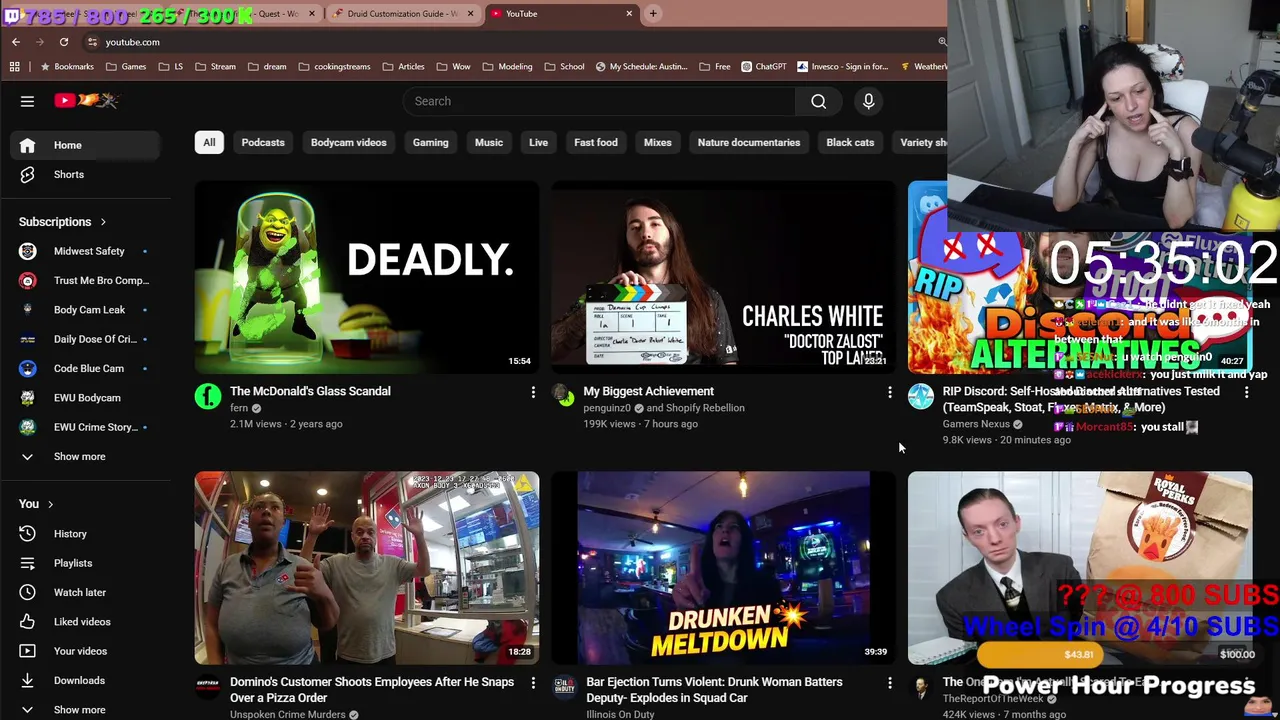Open the cookingstreams bookmarks folder
The width and height of the screenshot is (1280, 720).
[x=334, y=67]
